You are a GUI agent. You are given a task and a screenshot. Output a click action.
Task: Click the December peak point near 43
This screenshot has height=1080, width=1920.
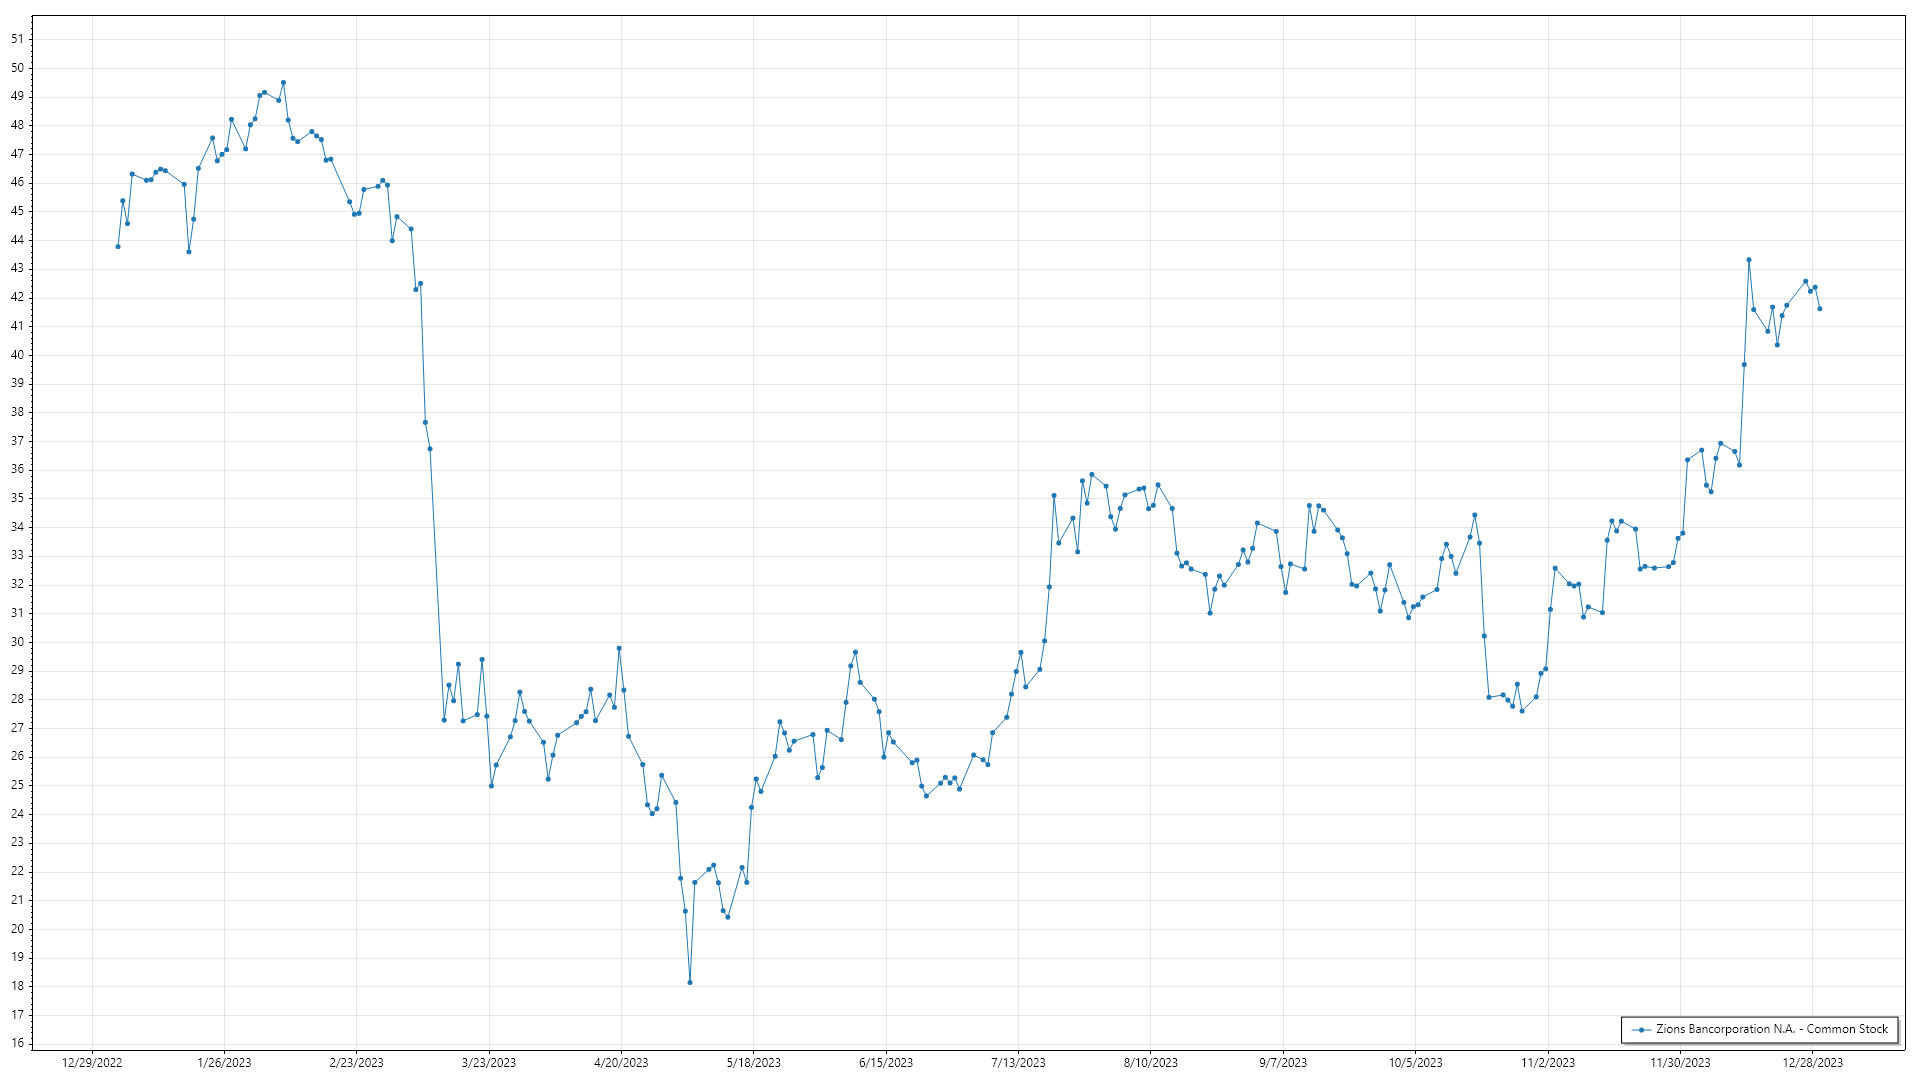pyautogui.click(x=1749, y=260)
